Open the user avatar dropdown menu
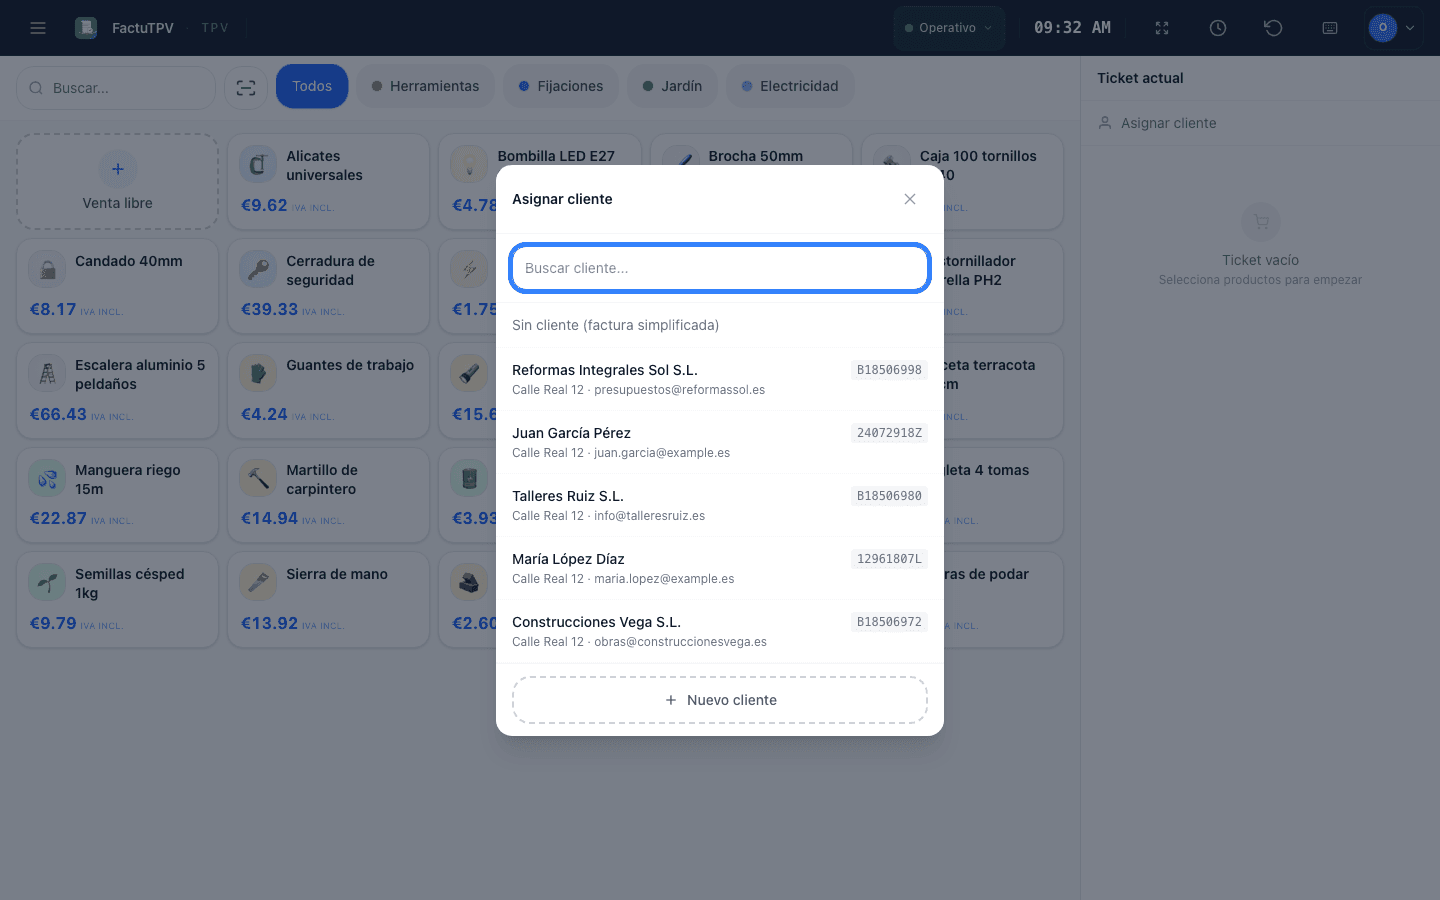Image resolution: width=1440 pixels, height=900 pixels. [x=1394, y=28]
